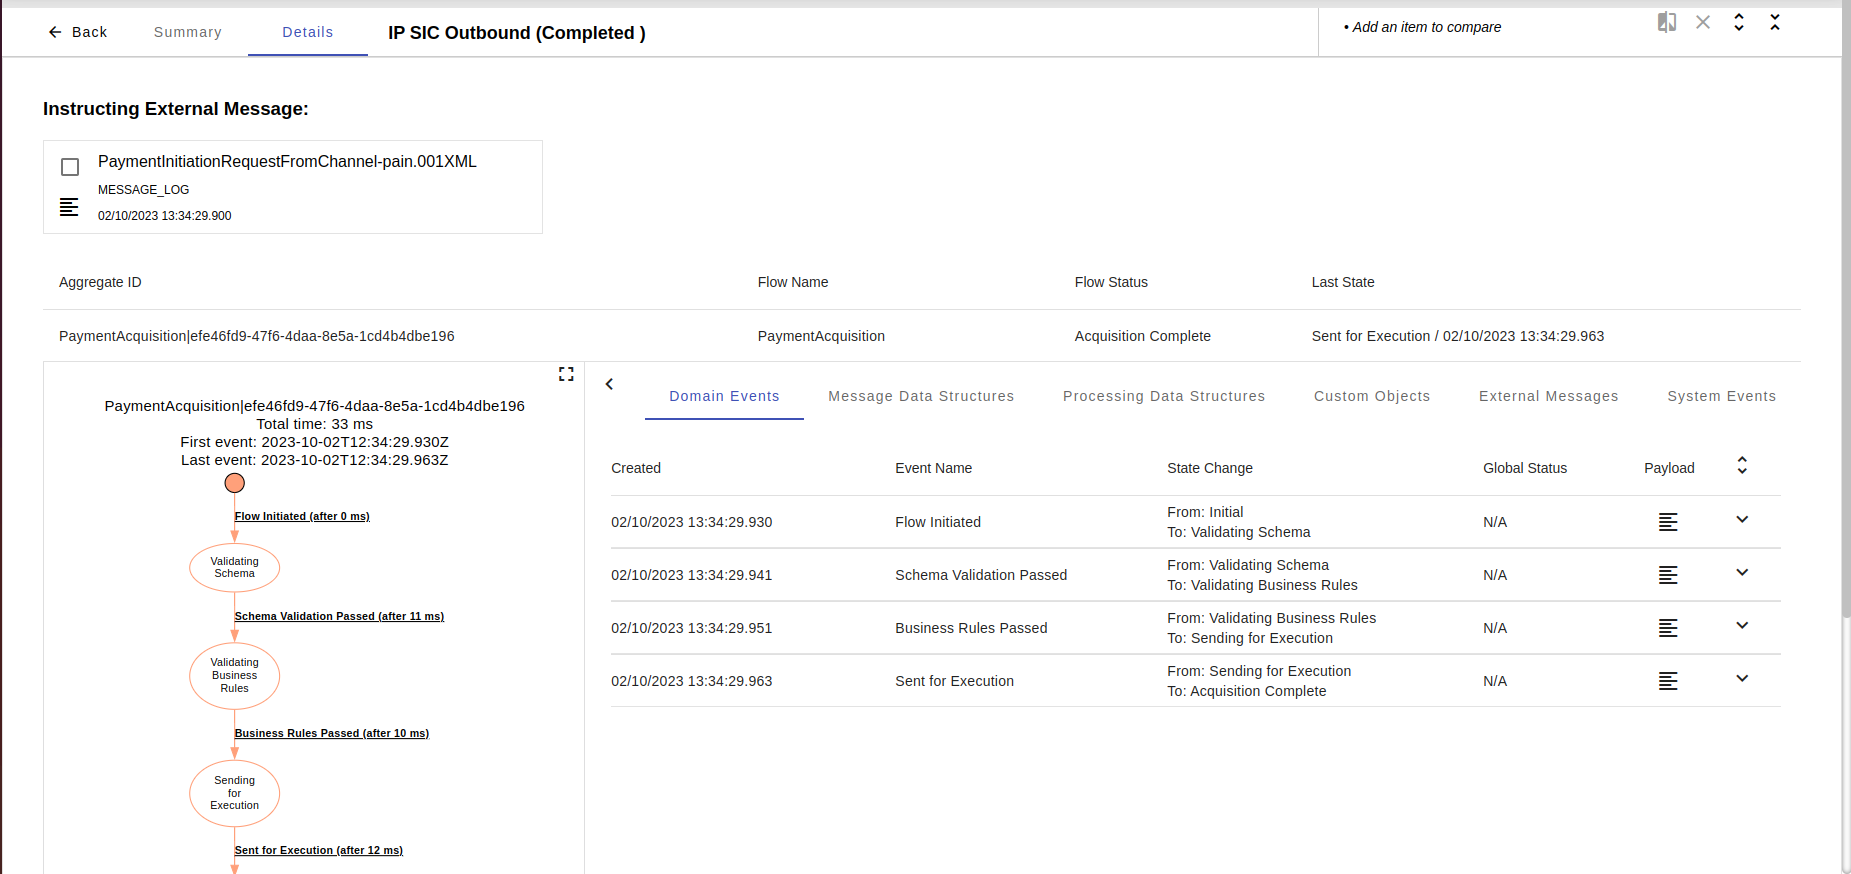Click Flow Initiated (after 0 ms) link
The height and width of the screenshot is (874, 1851).
302,516
